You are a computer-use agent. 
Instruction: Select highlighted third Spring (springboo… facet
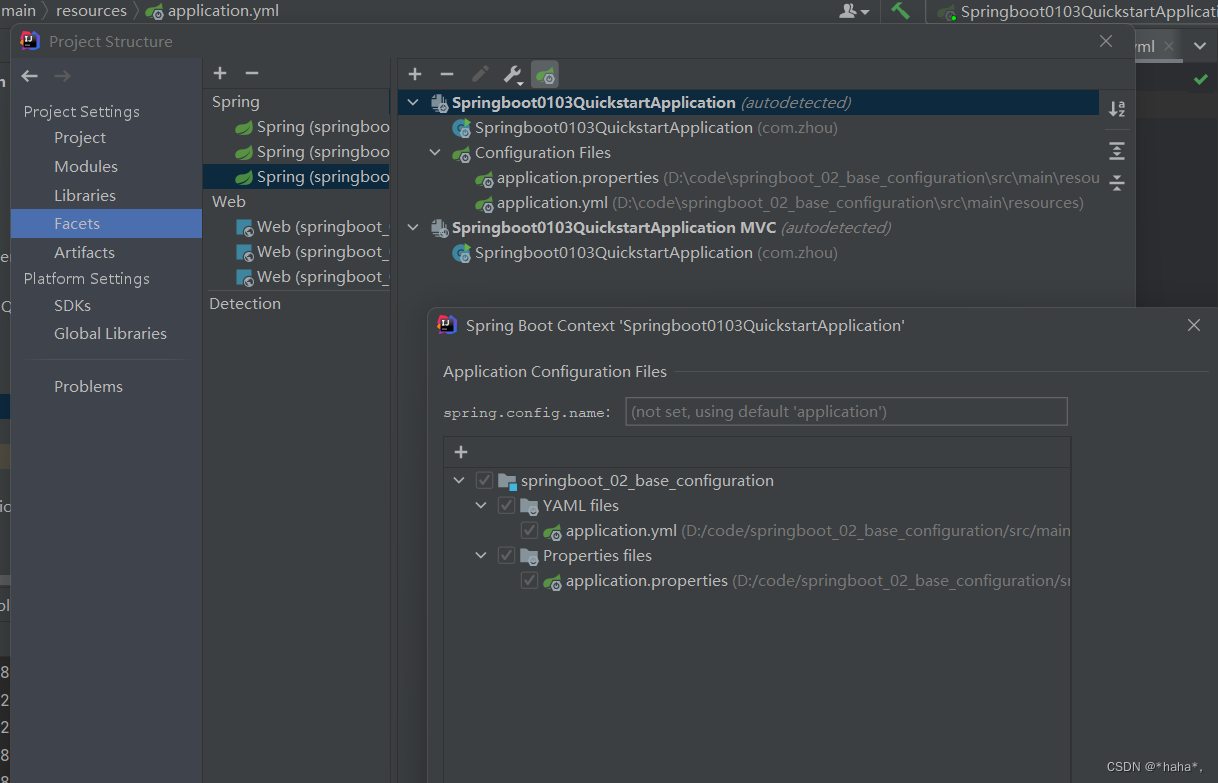click(296, 177)
